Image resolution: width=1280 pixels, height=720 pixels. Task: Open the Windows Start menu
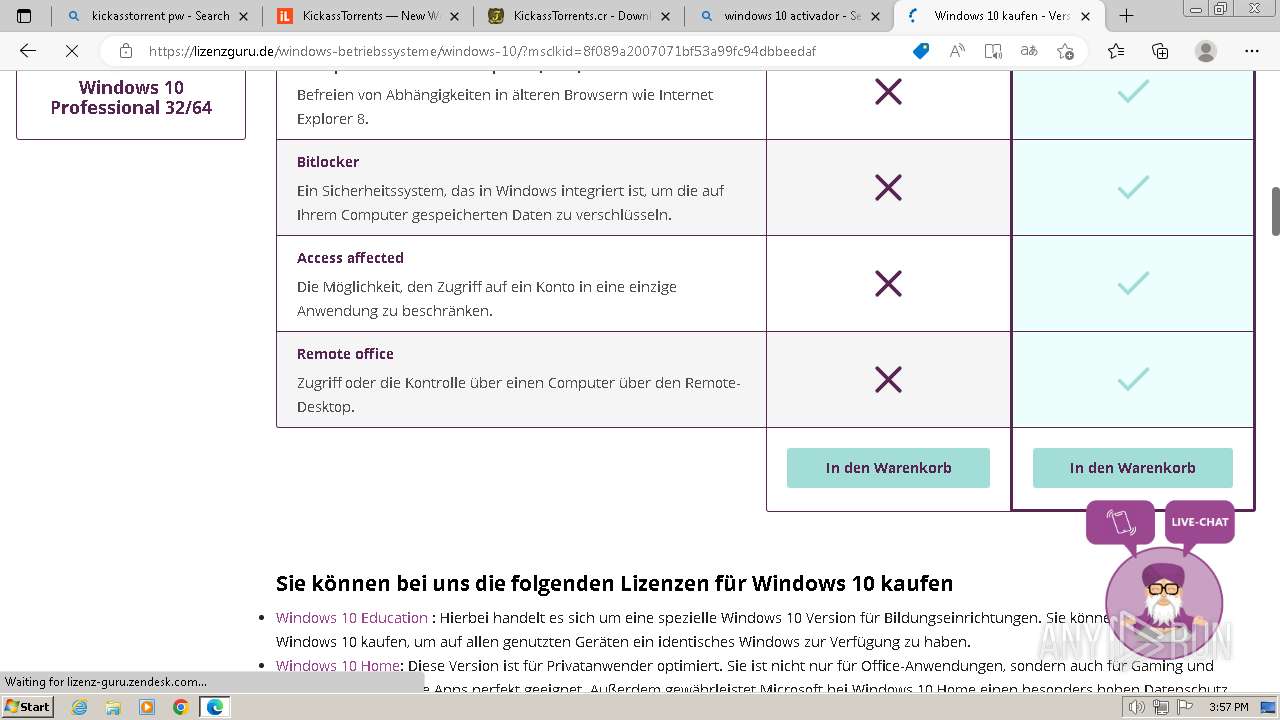pos(28,707)
